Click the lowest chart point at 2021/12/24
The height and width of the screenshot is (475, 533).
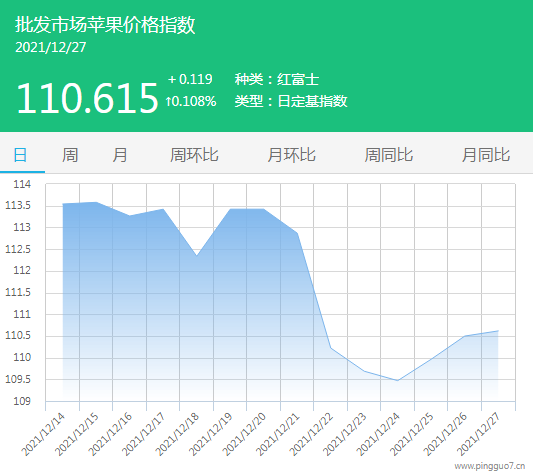[397, 380]
